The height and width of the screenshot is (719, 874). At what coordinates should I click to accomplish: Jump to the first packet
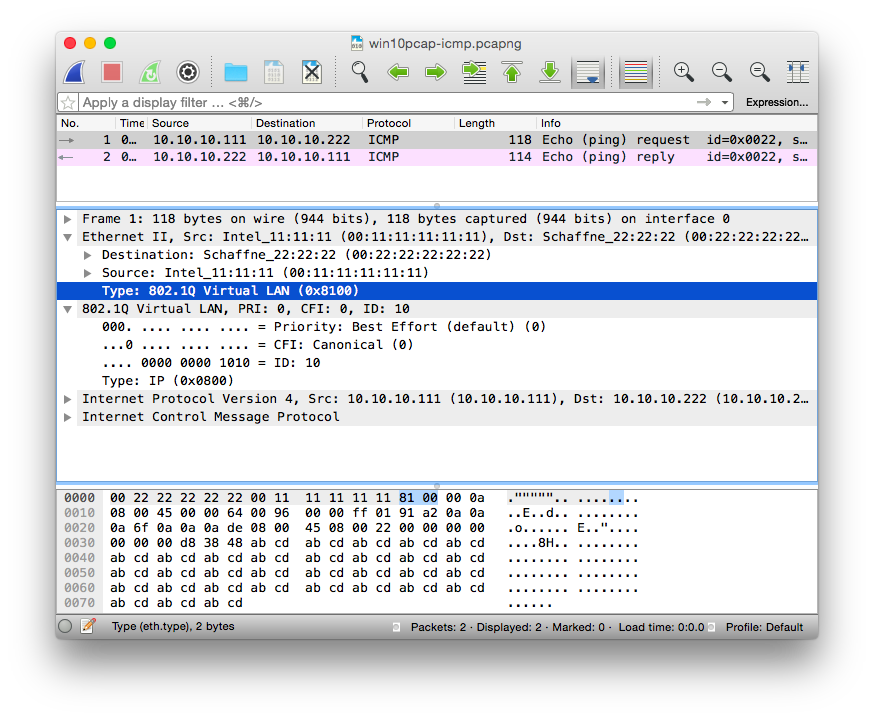click(x=512, y=72)
